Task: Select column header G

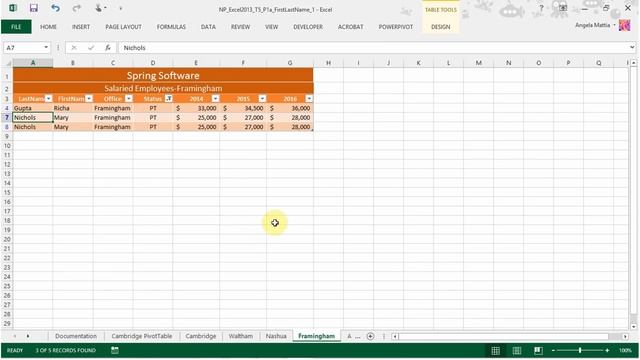Action: tap(290, 63)
